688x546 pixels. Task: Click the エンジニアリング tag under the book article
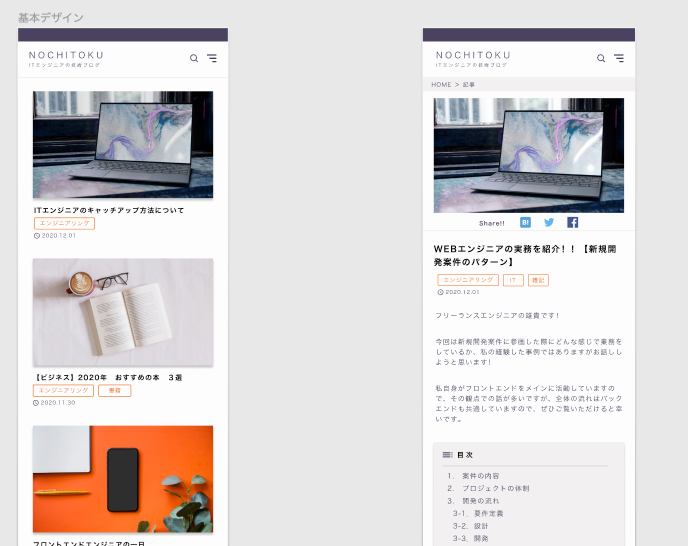tap(63, 391)
